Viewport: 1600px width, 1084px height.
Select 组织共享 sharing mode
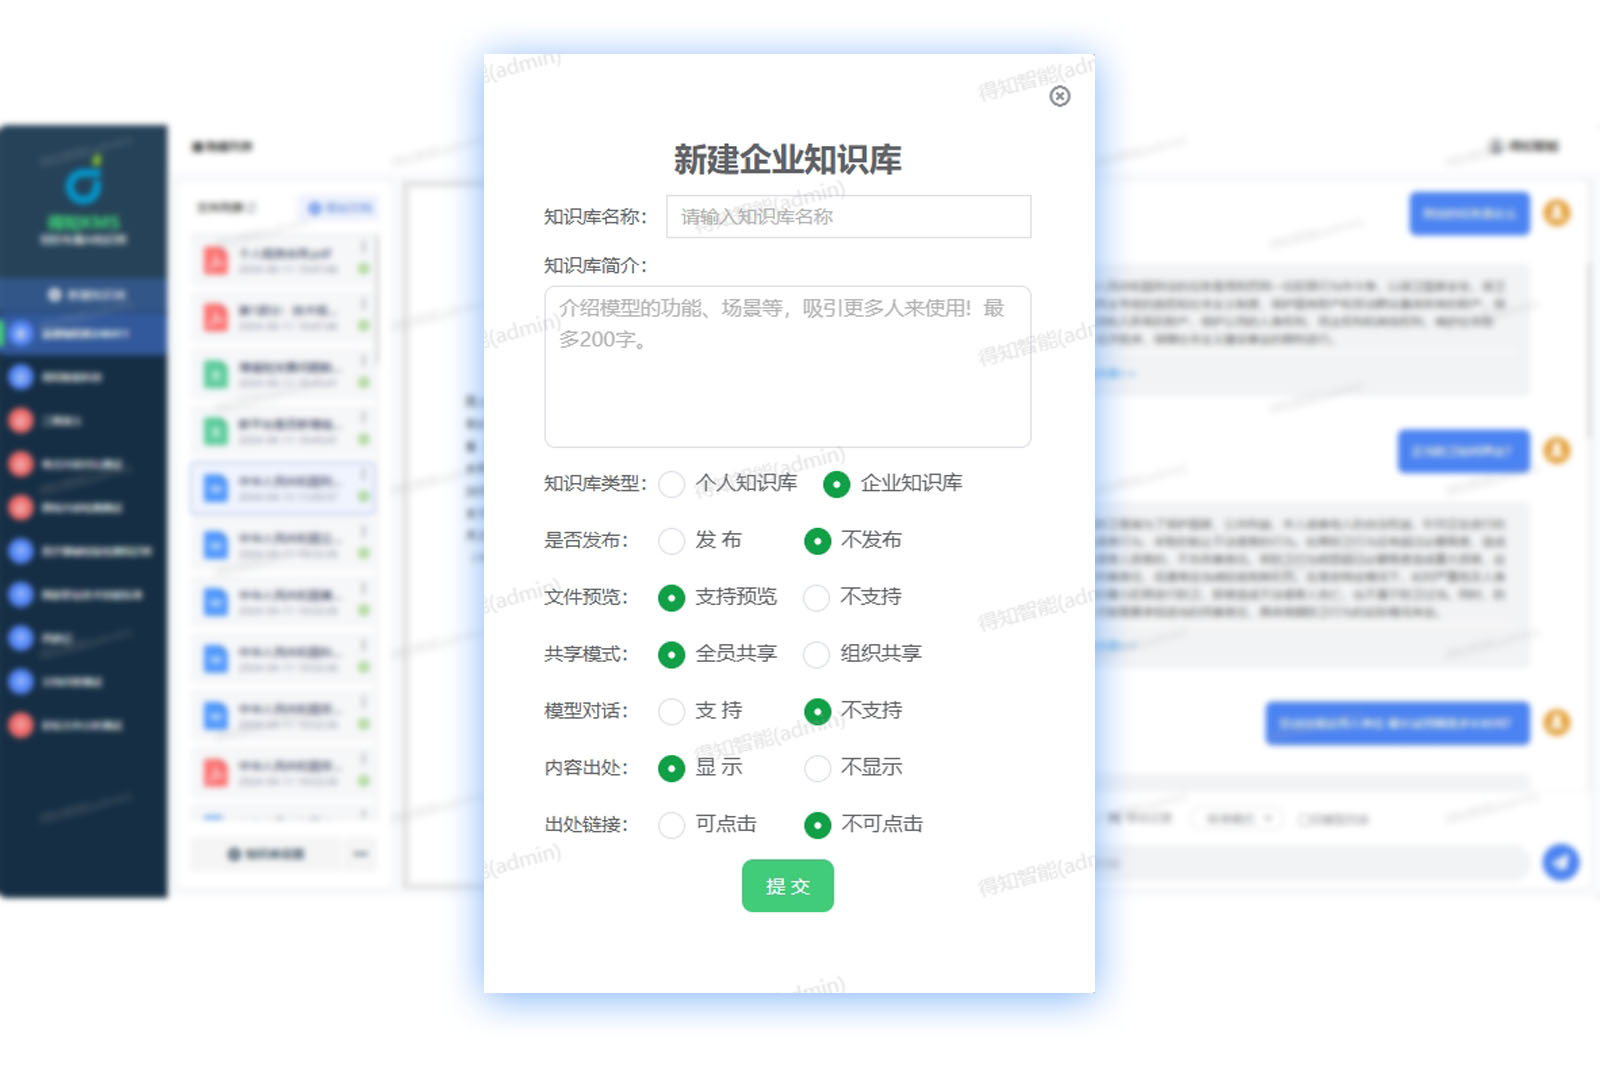point(817,655)
